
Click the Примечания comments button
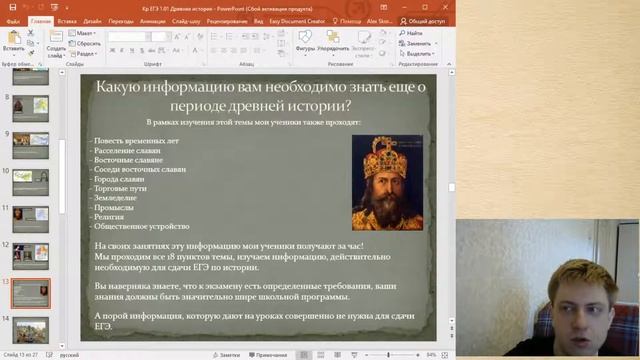[268, 355]
